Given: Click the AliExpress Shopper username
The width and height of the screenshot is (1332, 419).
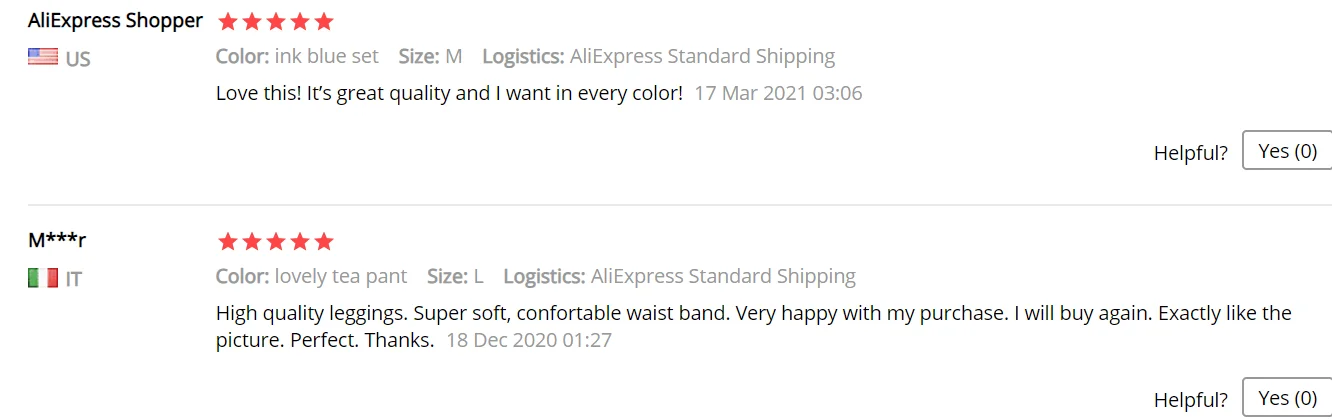Looking at the screenshot, I should [x=115, y=20].
